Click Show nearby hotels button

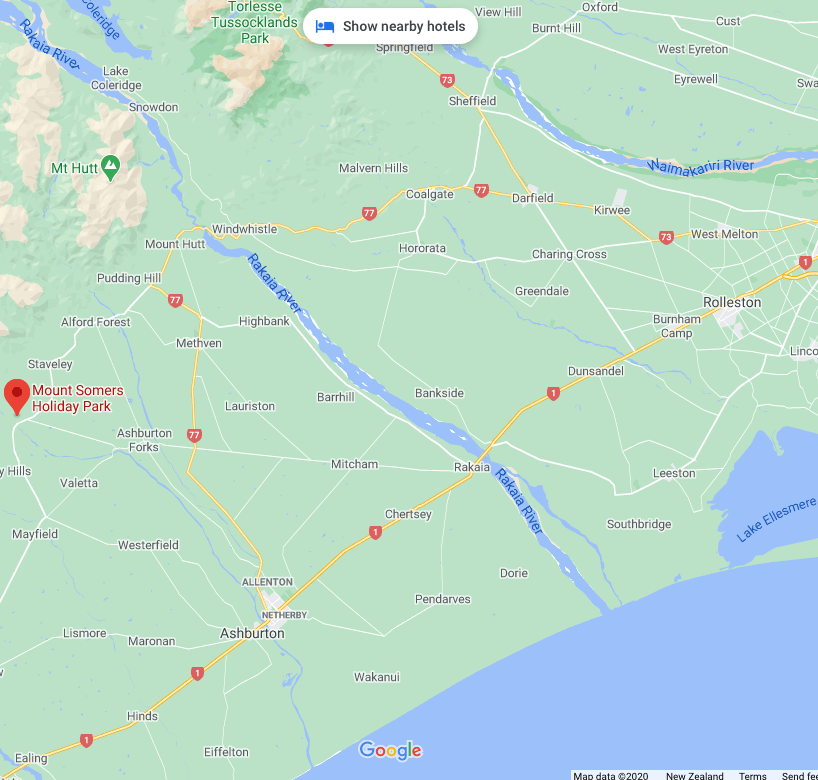pyautogui.click(x=390, y=26)
